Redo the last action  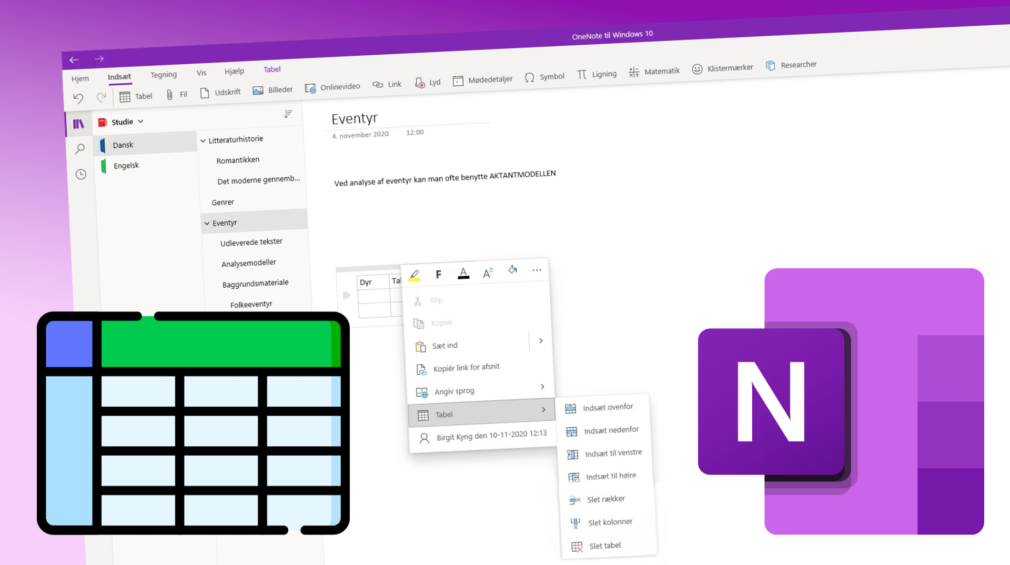pyautogui.click(x=101, y=97)
